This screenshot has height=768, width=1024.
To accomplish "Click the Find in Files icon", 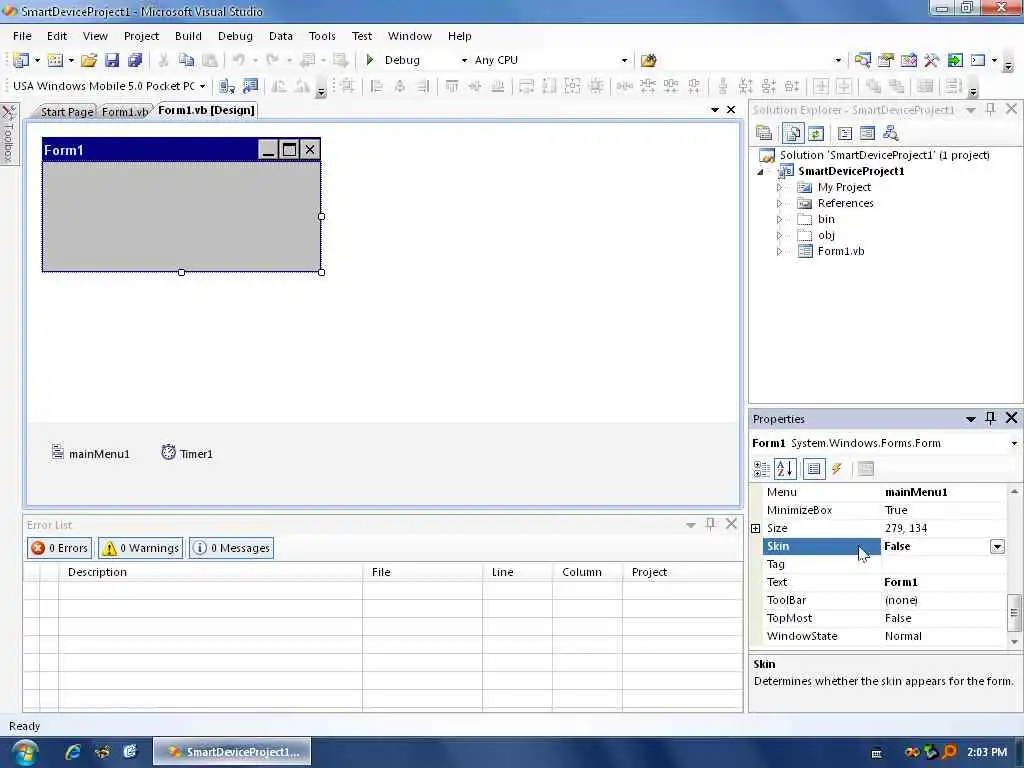I will click(x=648, y=60).
